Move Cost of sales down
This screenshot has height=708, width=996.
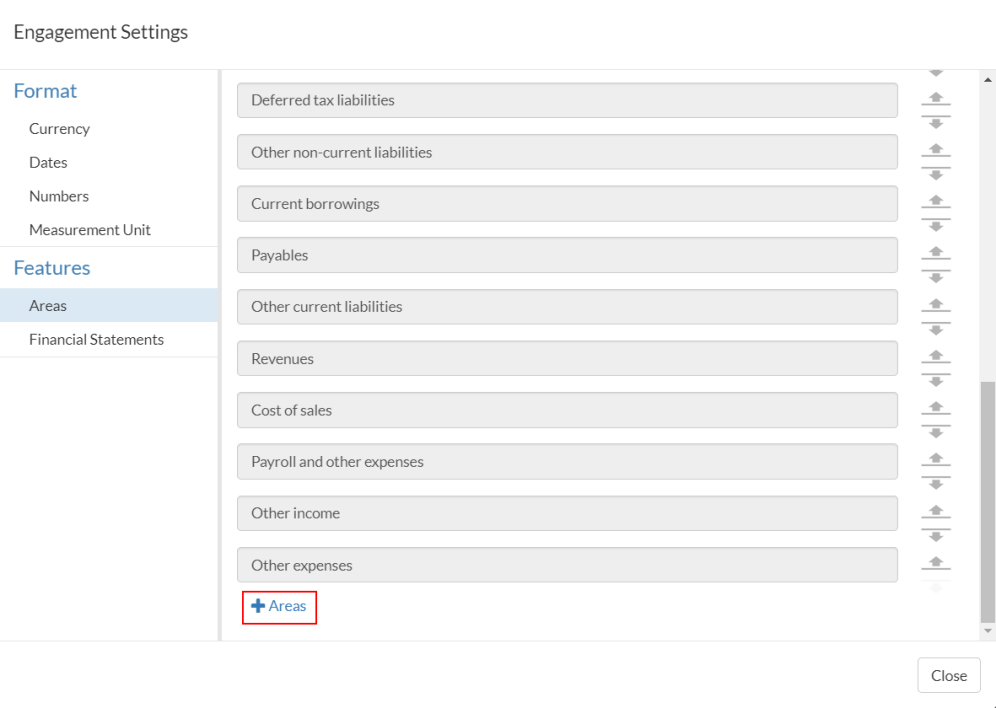[x=935, y=434]
